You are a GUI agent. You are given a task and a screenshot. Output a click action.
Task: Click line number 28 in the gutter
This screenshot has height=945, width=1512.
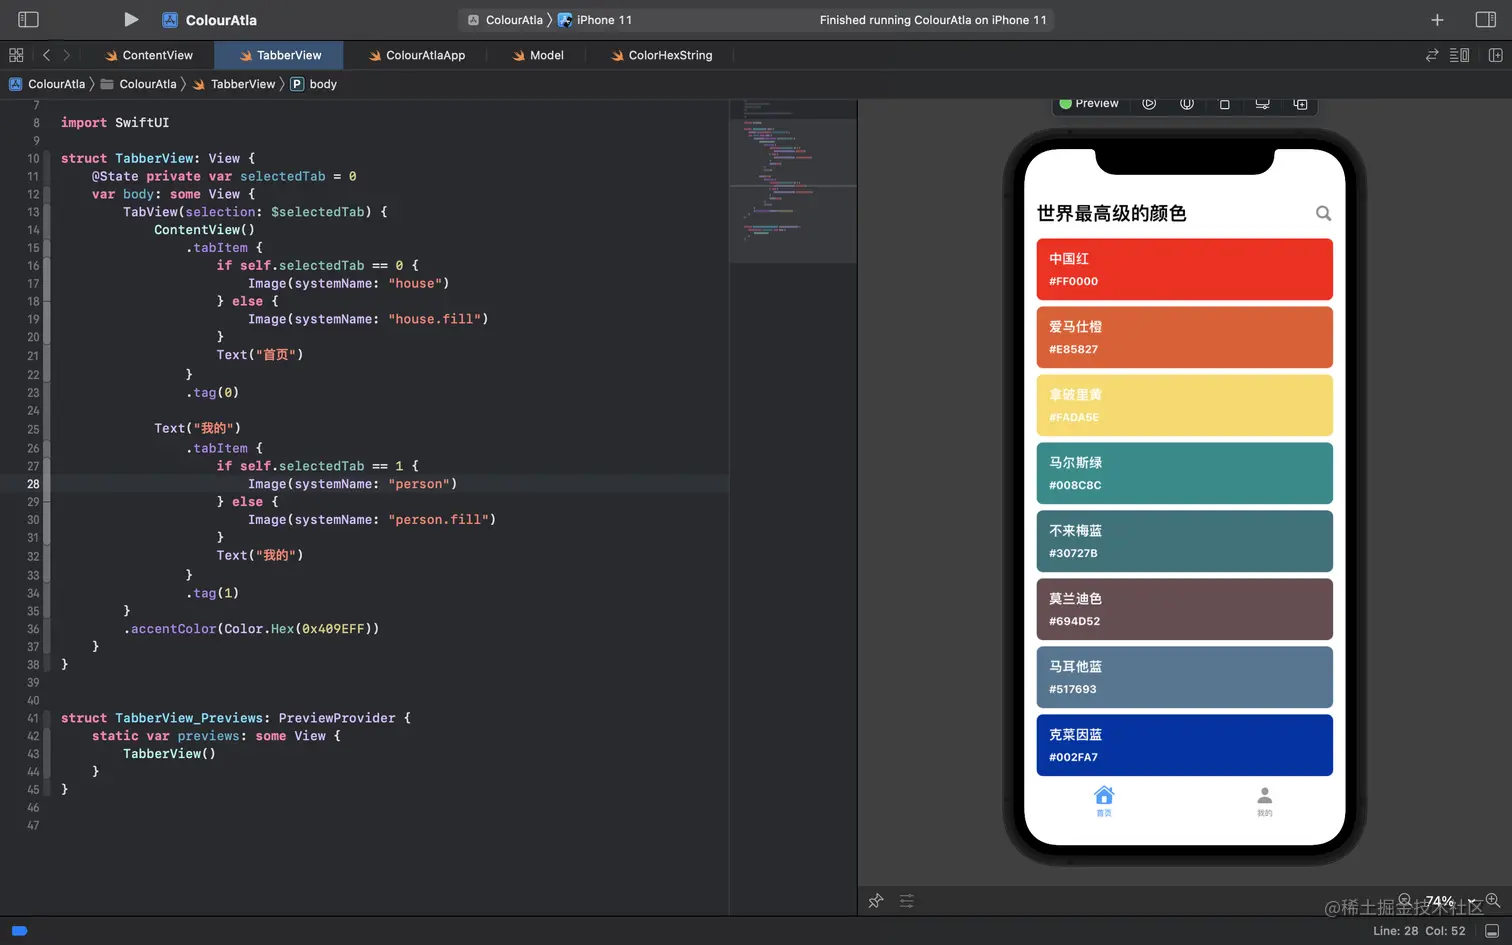pyautogui.click(x=33, y=484)
